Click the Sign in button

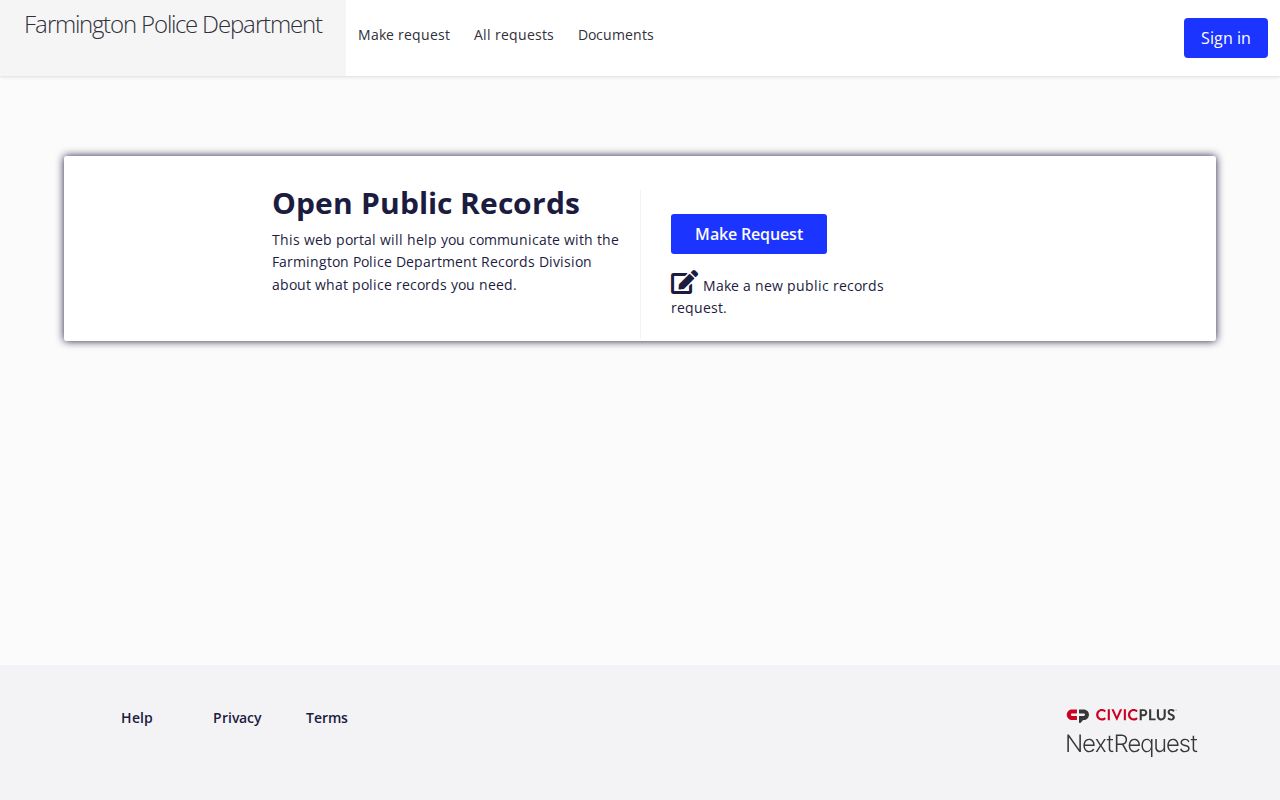(1226, 38)
